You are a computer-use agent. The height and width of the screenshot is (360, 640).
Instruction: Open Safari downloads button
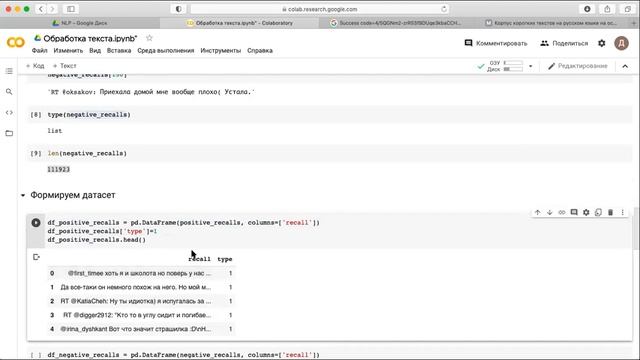point(587,9)
